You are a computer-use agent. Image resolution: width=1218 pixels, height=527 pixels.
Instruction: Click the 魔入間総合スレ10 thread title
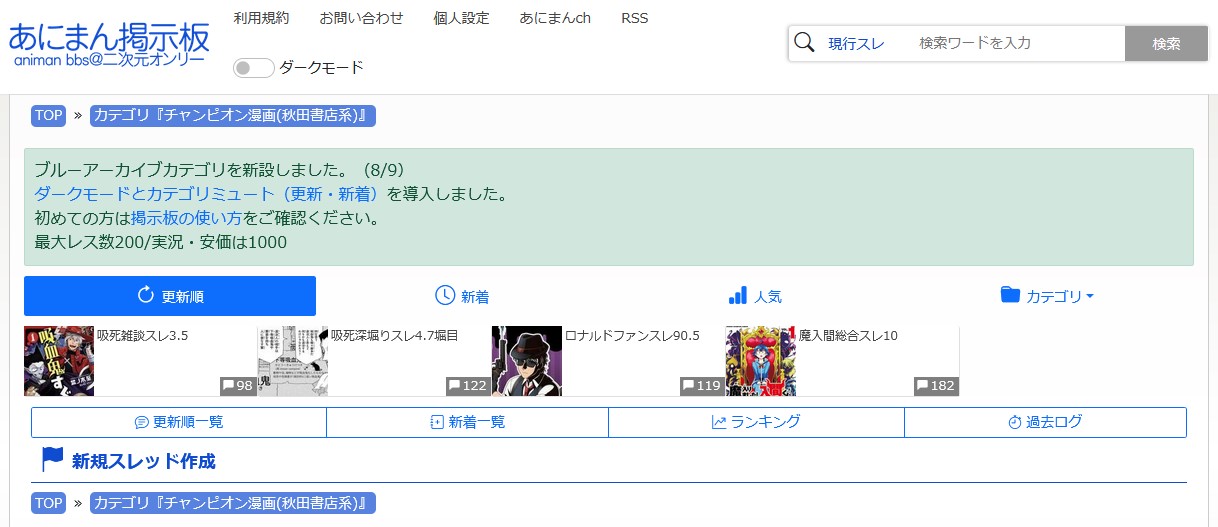[x=848, y=336]
